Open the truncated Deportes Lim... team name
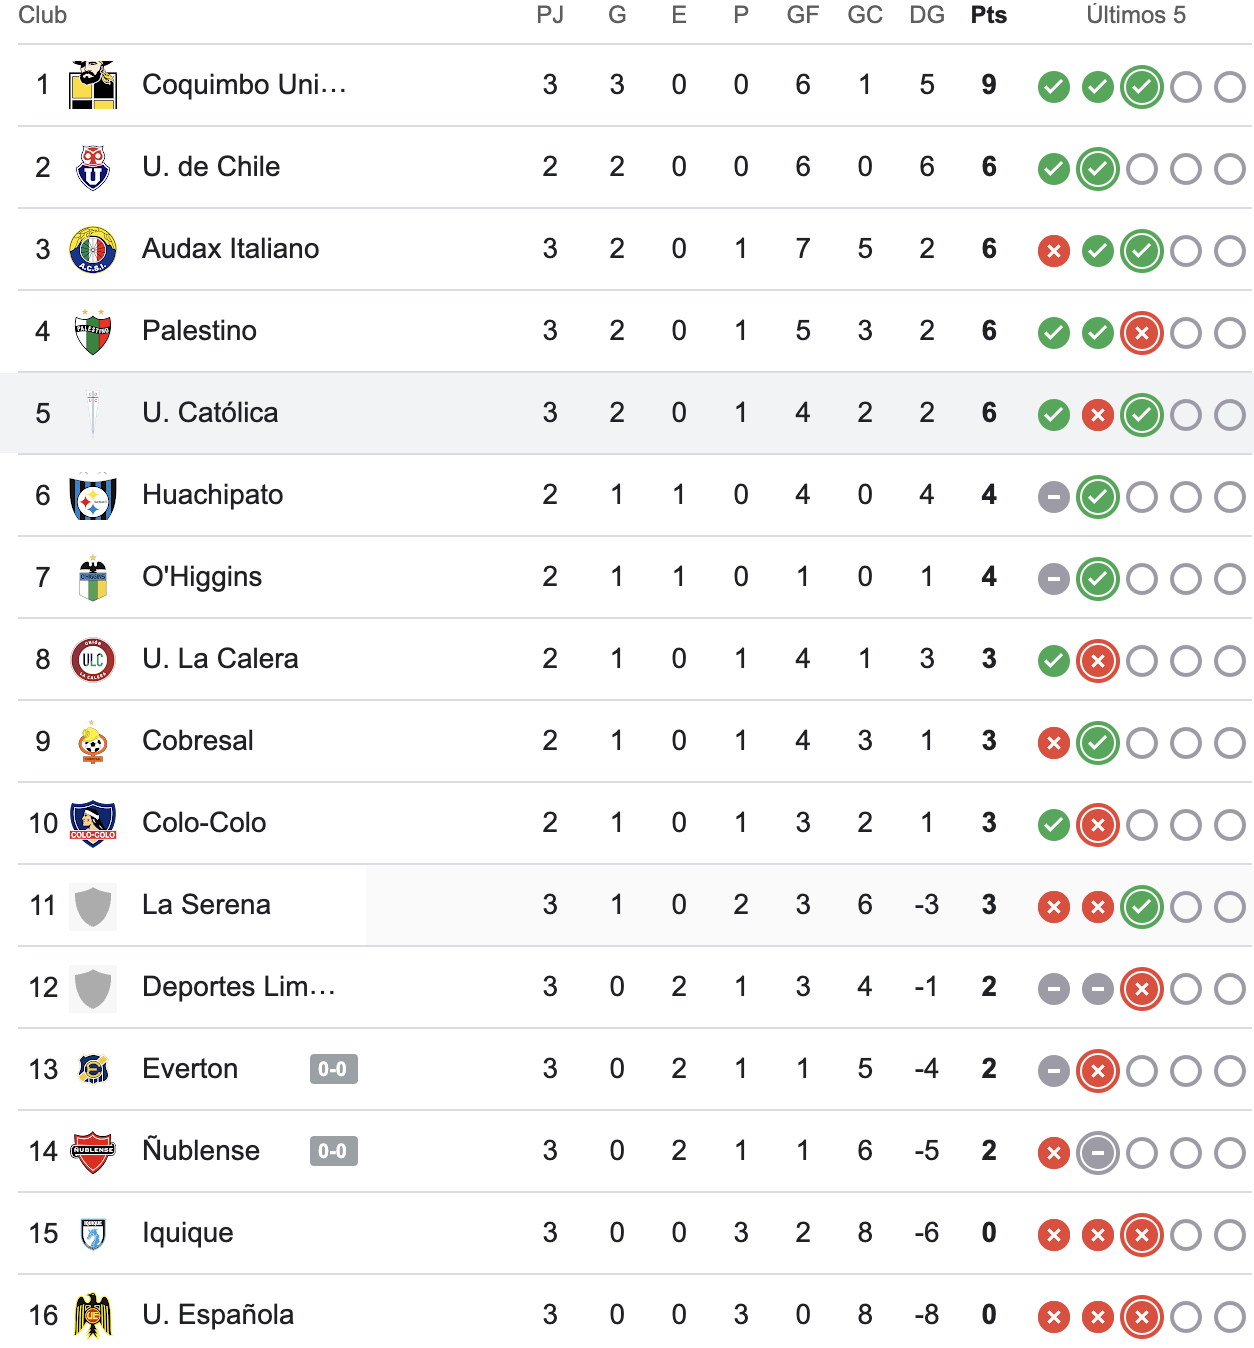 (x=240, y=987)
